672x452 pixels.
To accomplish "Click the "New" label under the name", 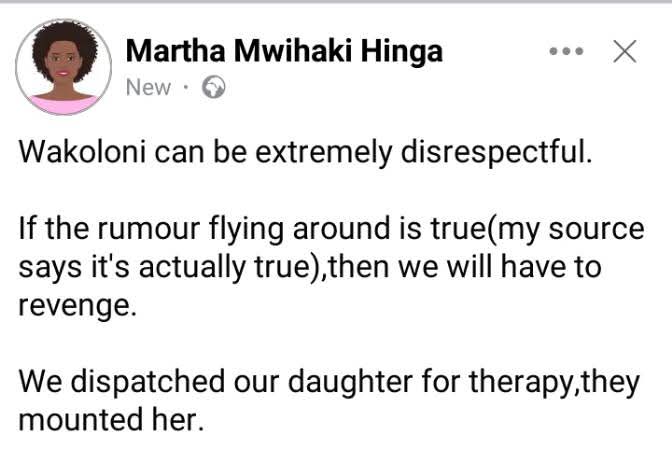I will coord(148,88).
